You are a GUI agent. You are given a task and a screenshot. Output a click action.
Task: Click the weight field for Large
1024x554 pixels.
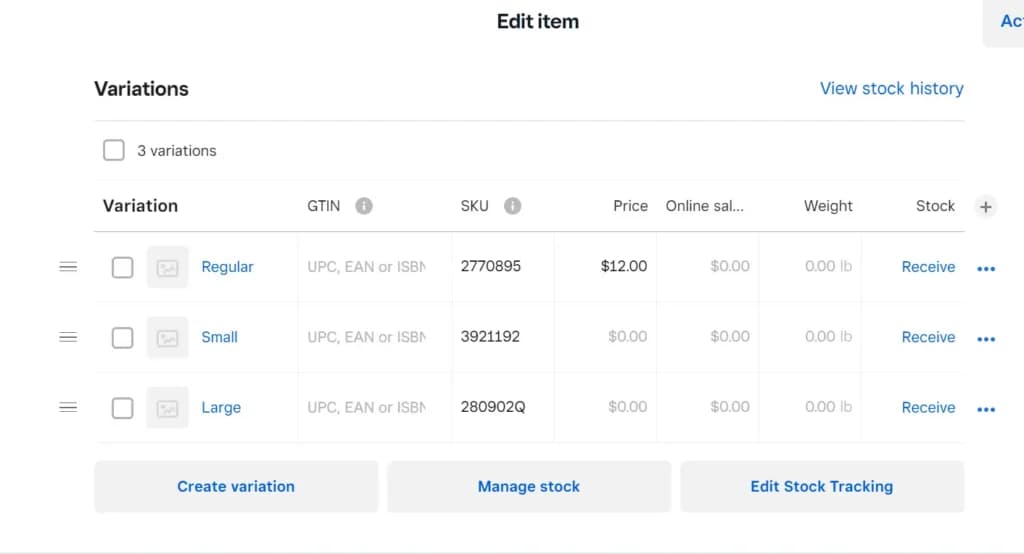(x=810, y=408)
